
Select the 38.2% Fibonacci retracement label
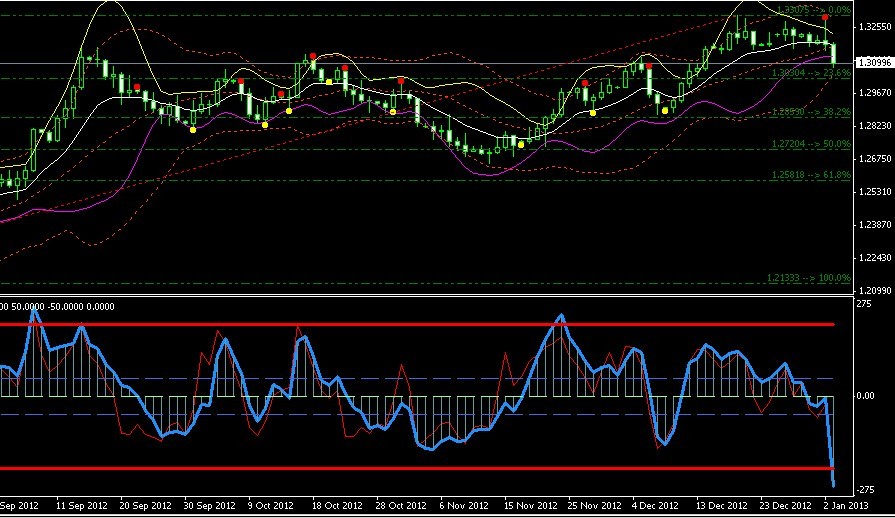pyautogui.click(x=810, y=113)
